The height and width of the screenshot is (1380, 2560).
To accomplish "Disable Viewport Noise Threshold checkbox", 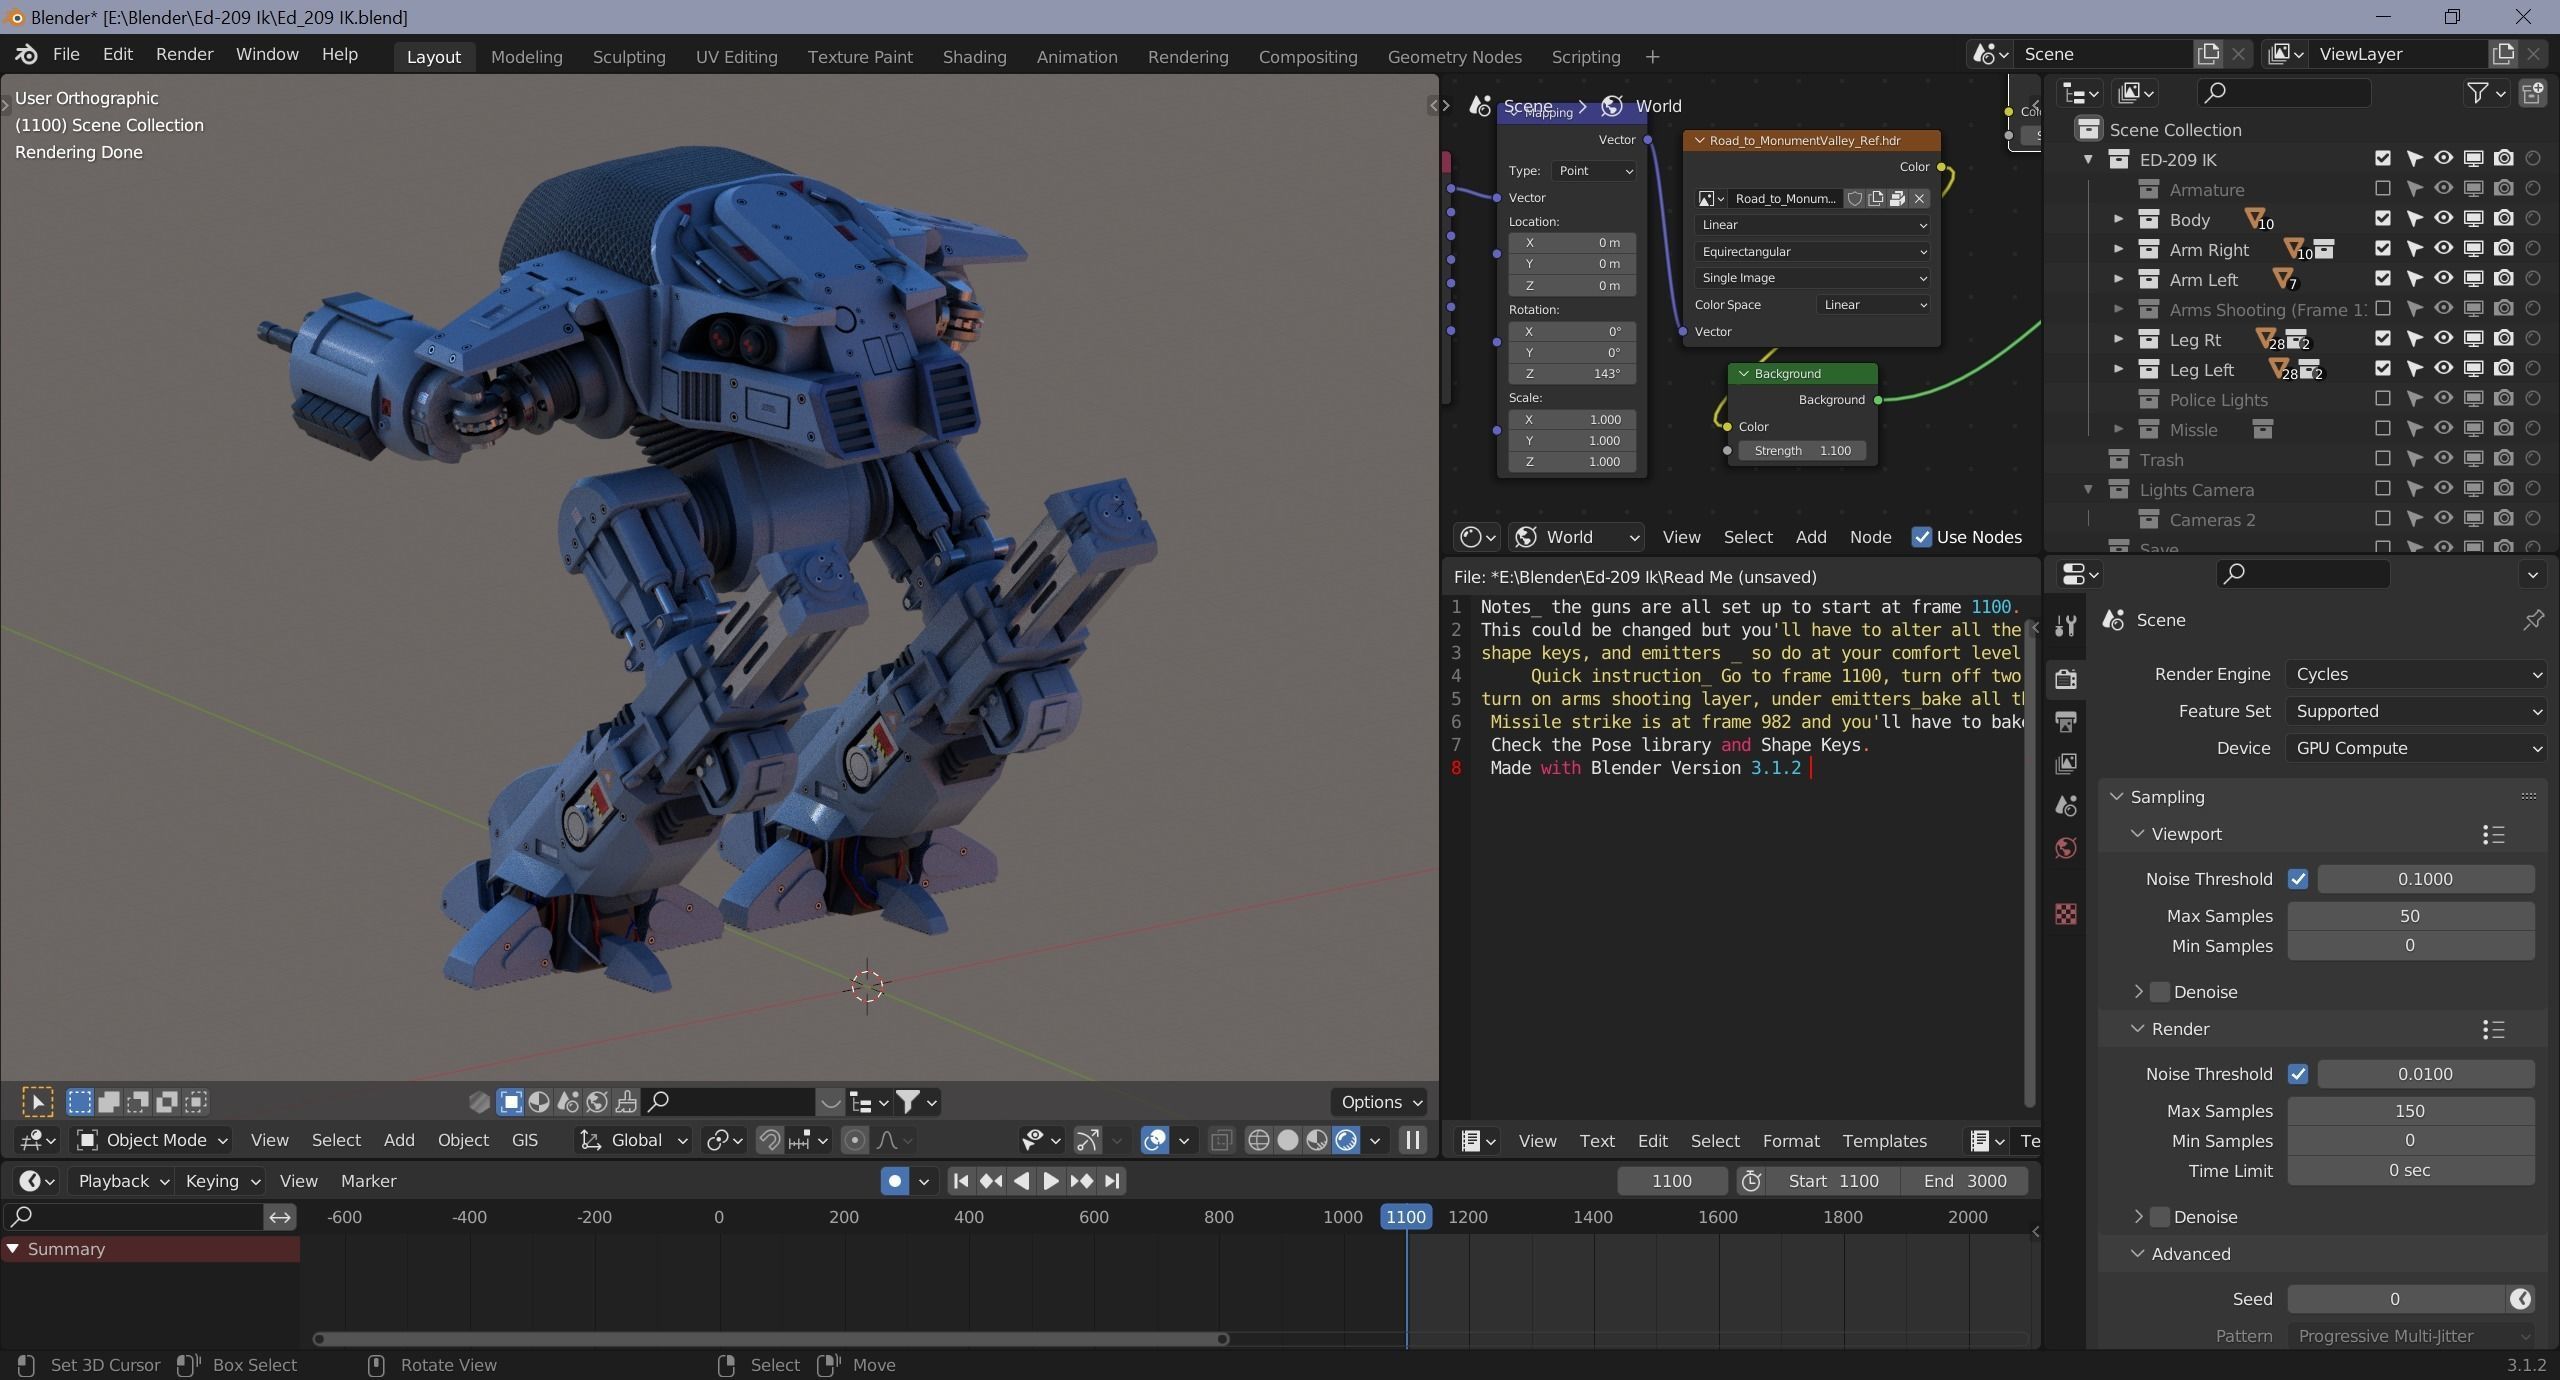I will tap(2297, 879).
